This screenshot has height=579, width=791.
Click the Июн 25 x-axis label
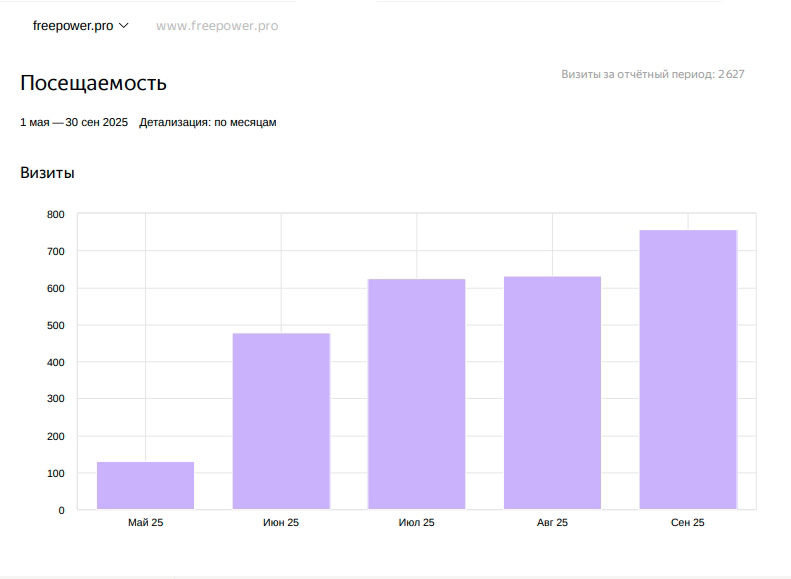(281, 523)
